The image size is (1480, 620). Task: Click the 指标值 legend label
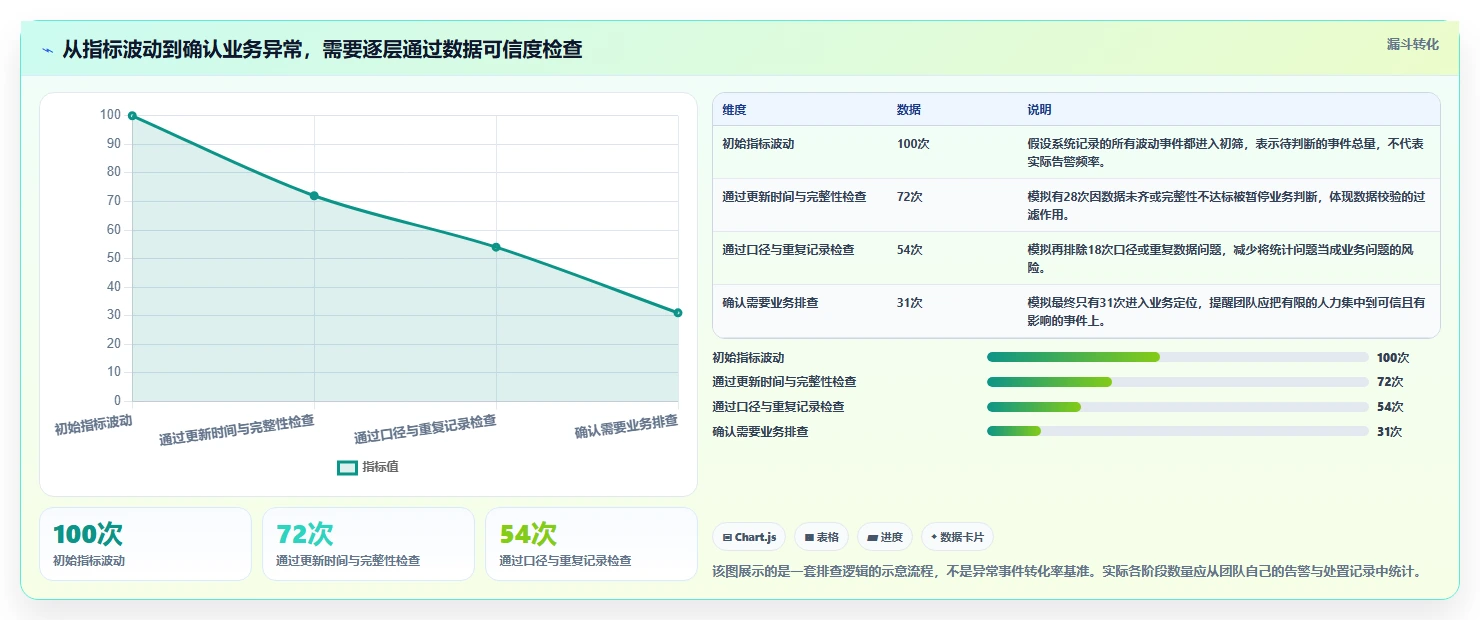[380, 467]
